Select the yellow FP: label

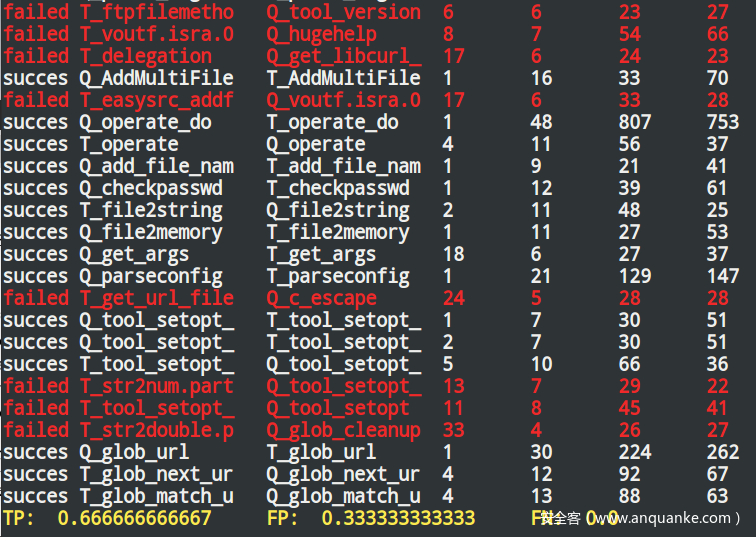(x=283, y=518)
